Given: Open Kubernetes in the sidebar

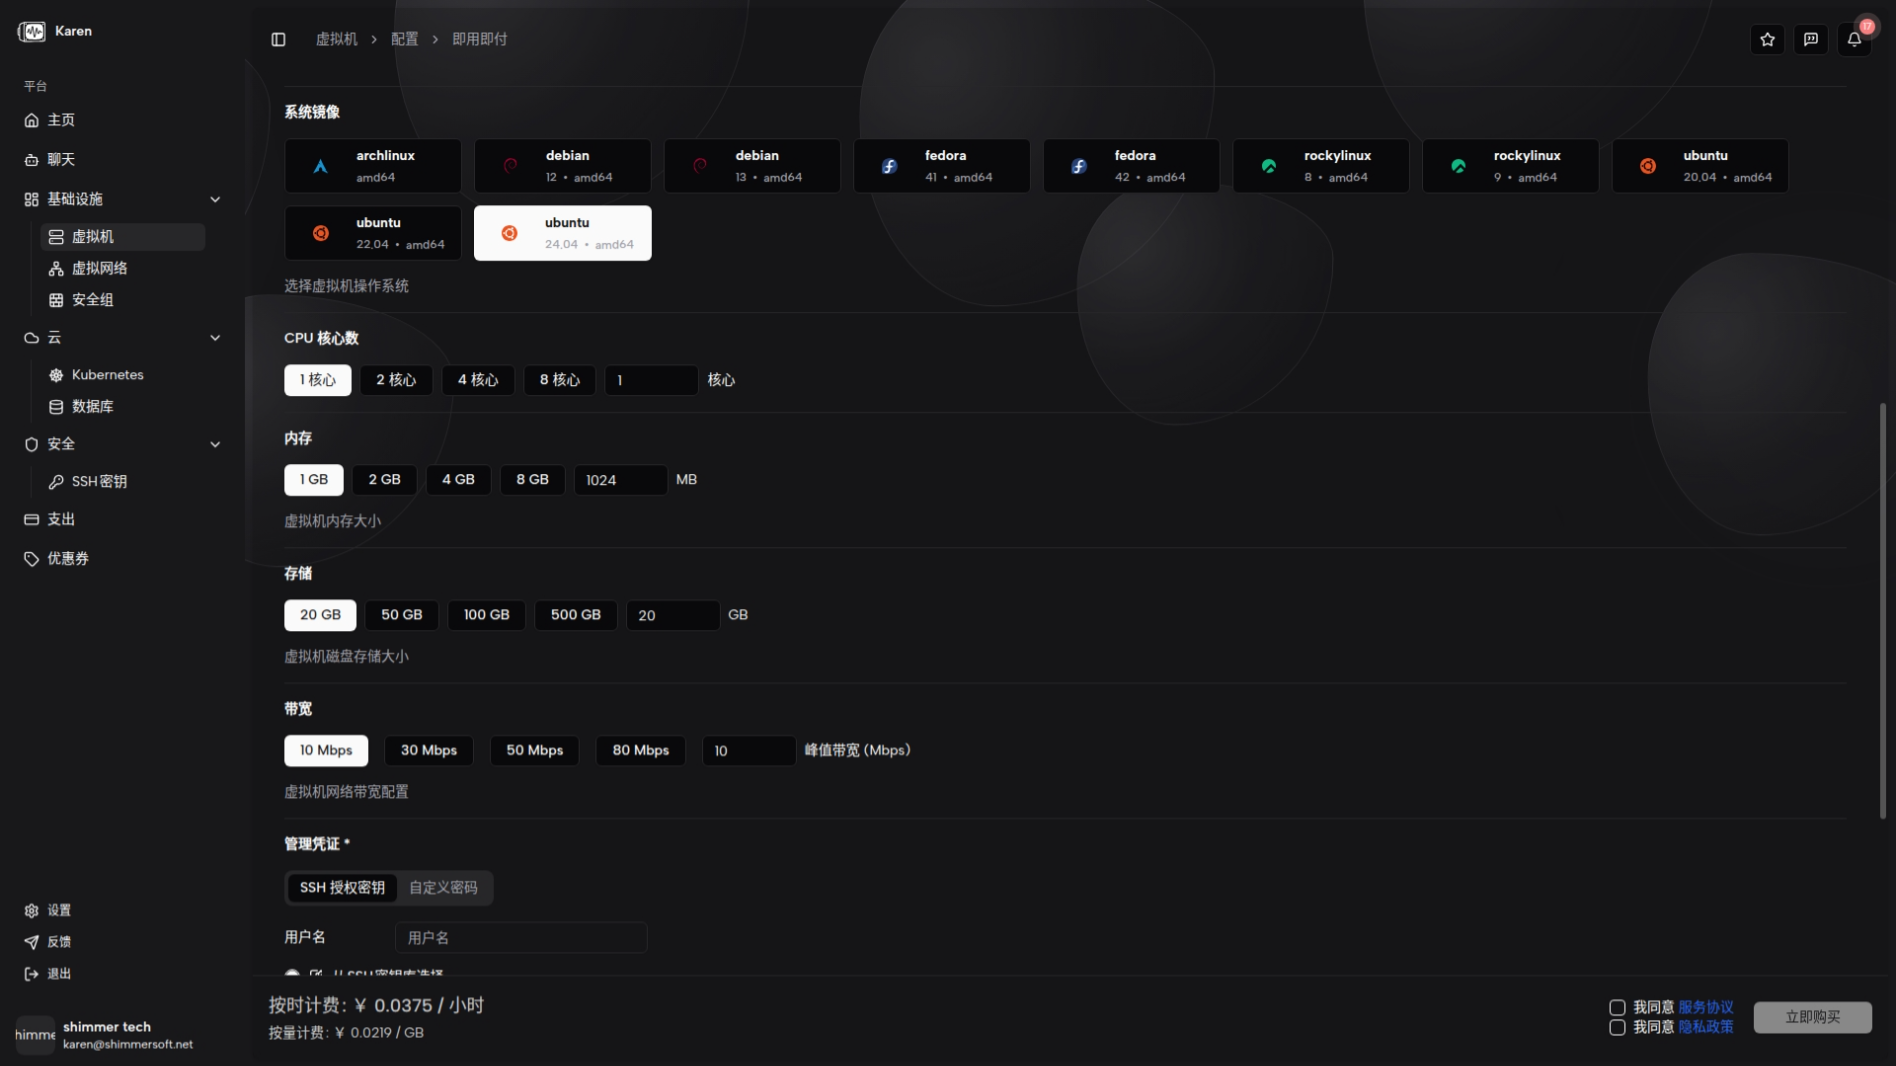Looking at the screenshot, I should click(107, 375).
